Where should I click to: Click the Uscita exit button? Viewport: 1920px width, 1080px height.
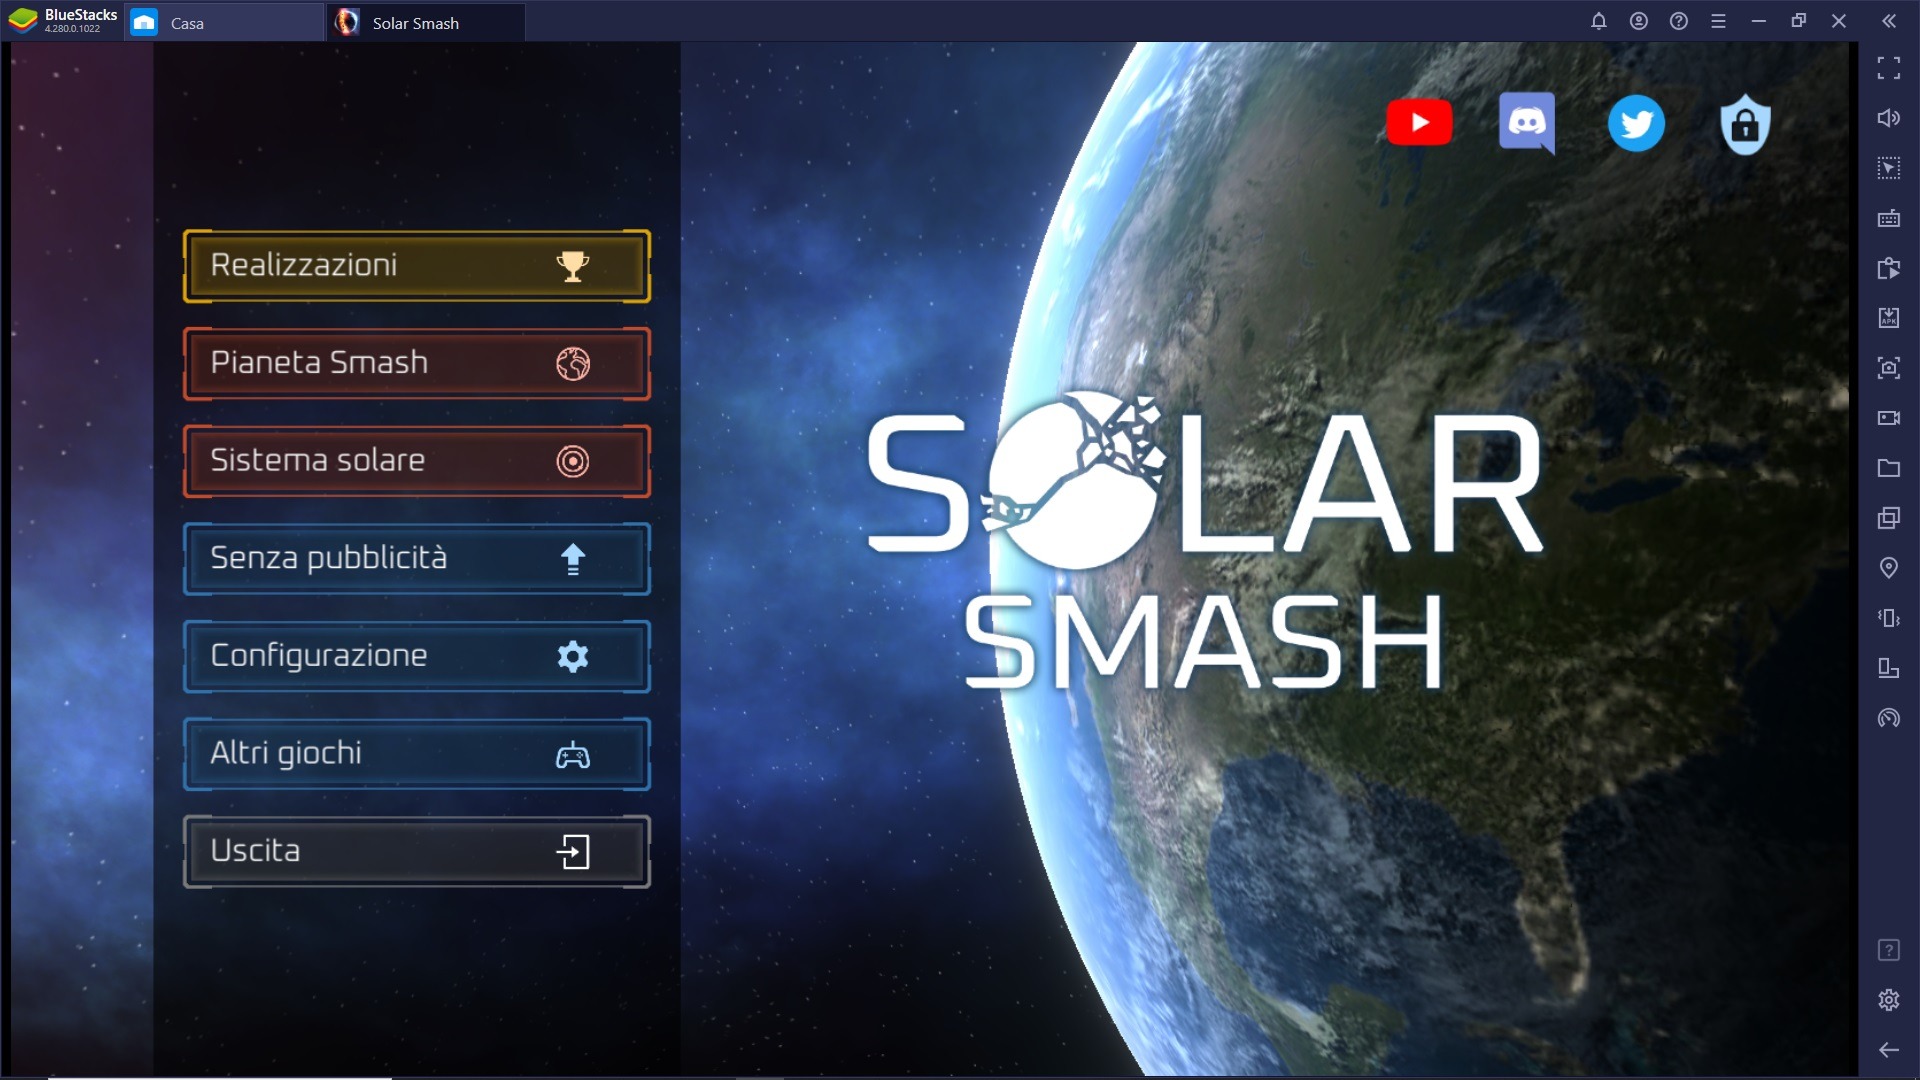(x=417, y=851)
